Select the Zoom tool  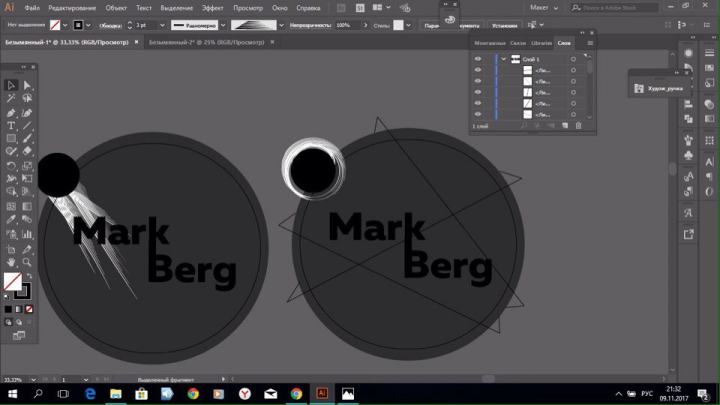coord(27,262)
